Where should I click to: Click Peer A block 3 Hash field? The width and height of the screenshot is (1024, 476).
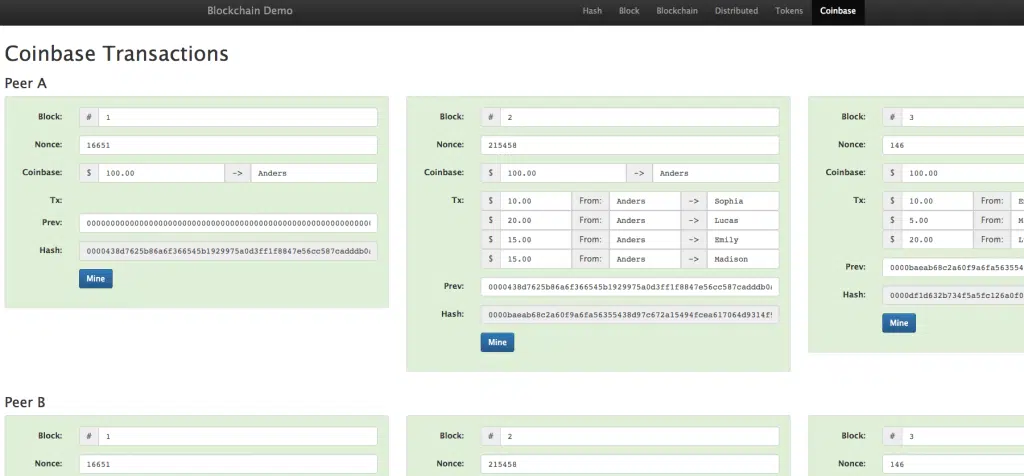point(953,295)
